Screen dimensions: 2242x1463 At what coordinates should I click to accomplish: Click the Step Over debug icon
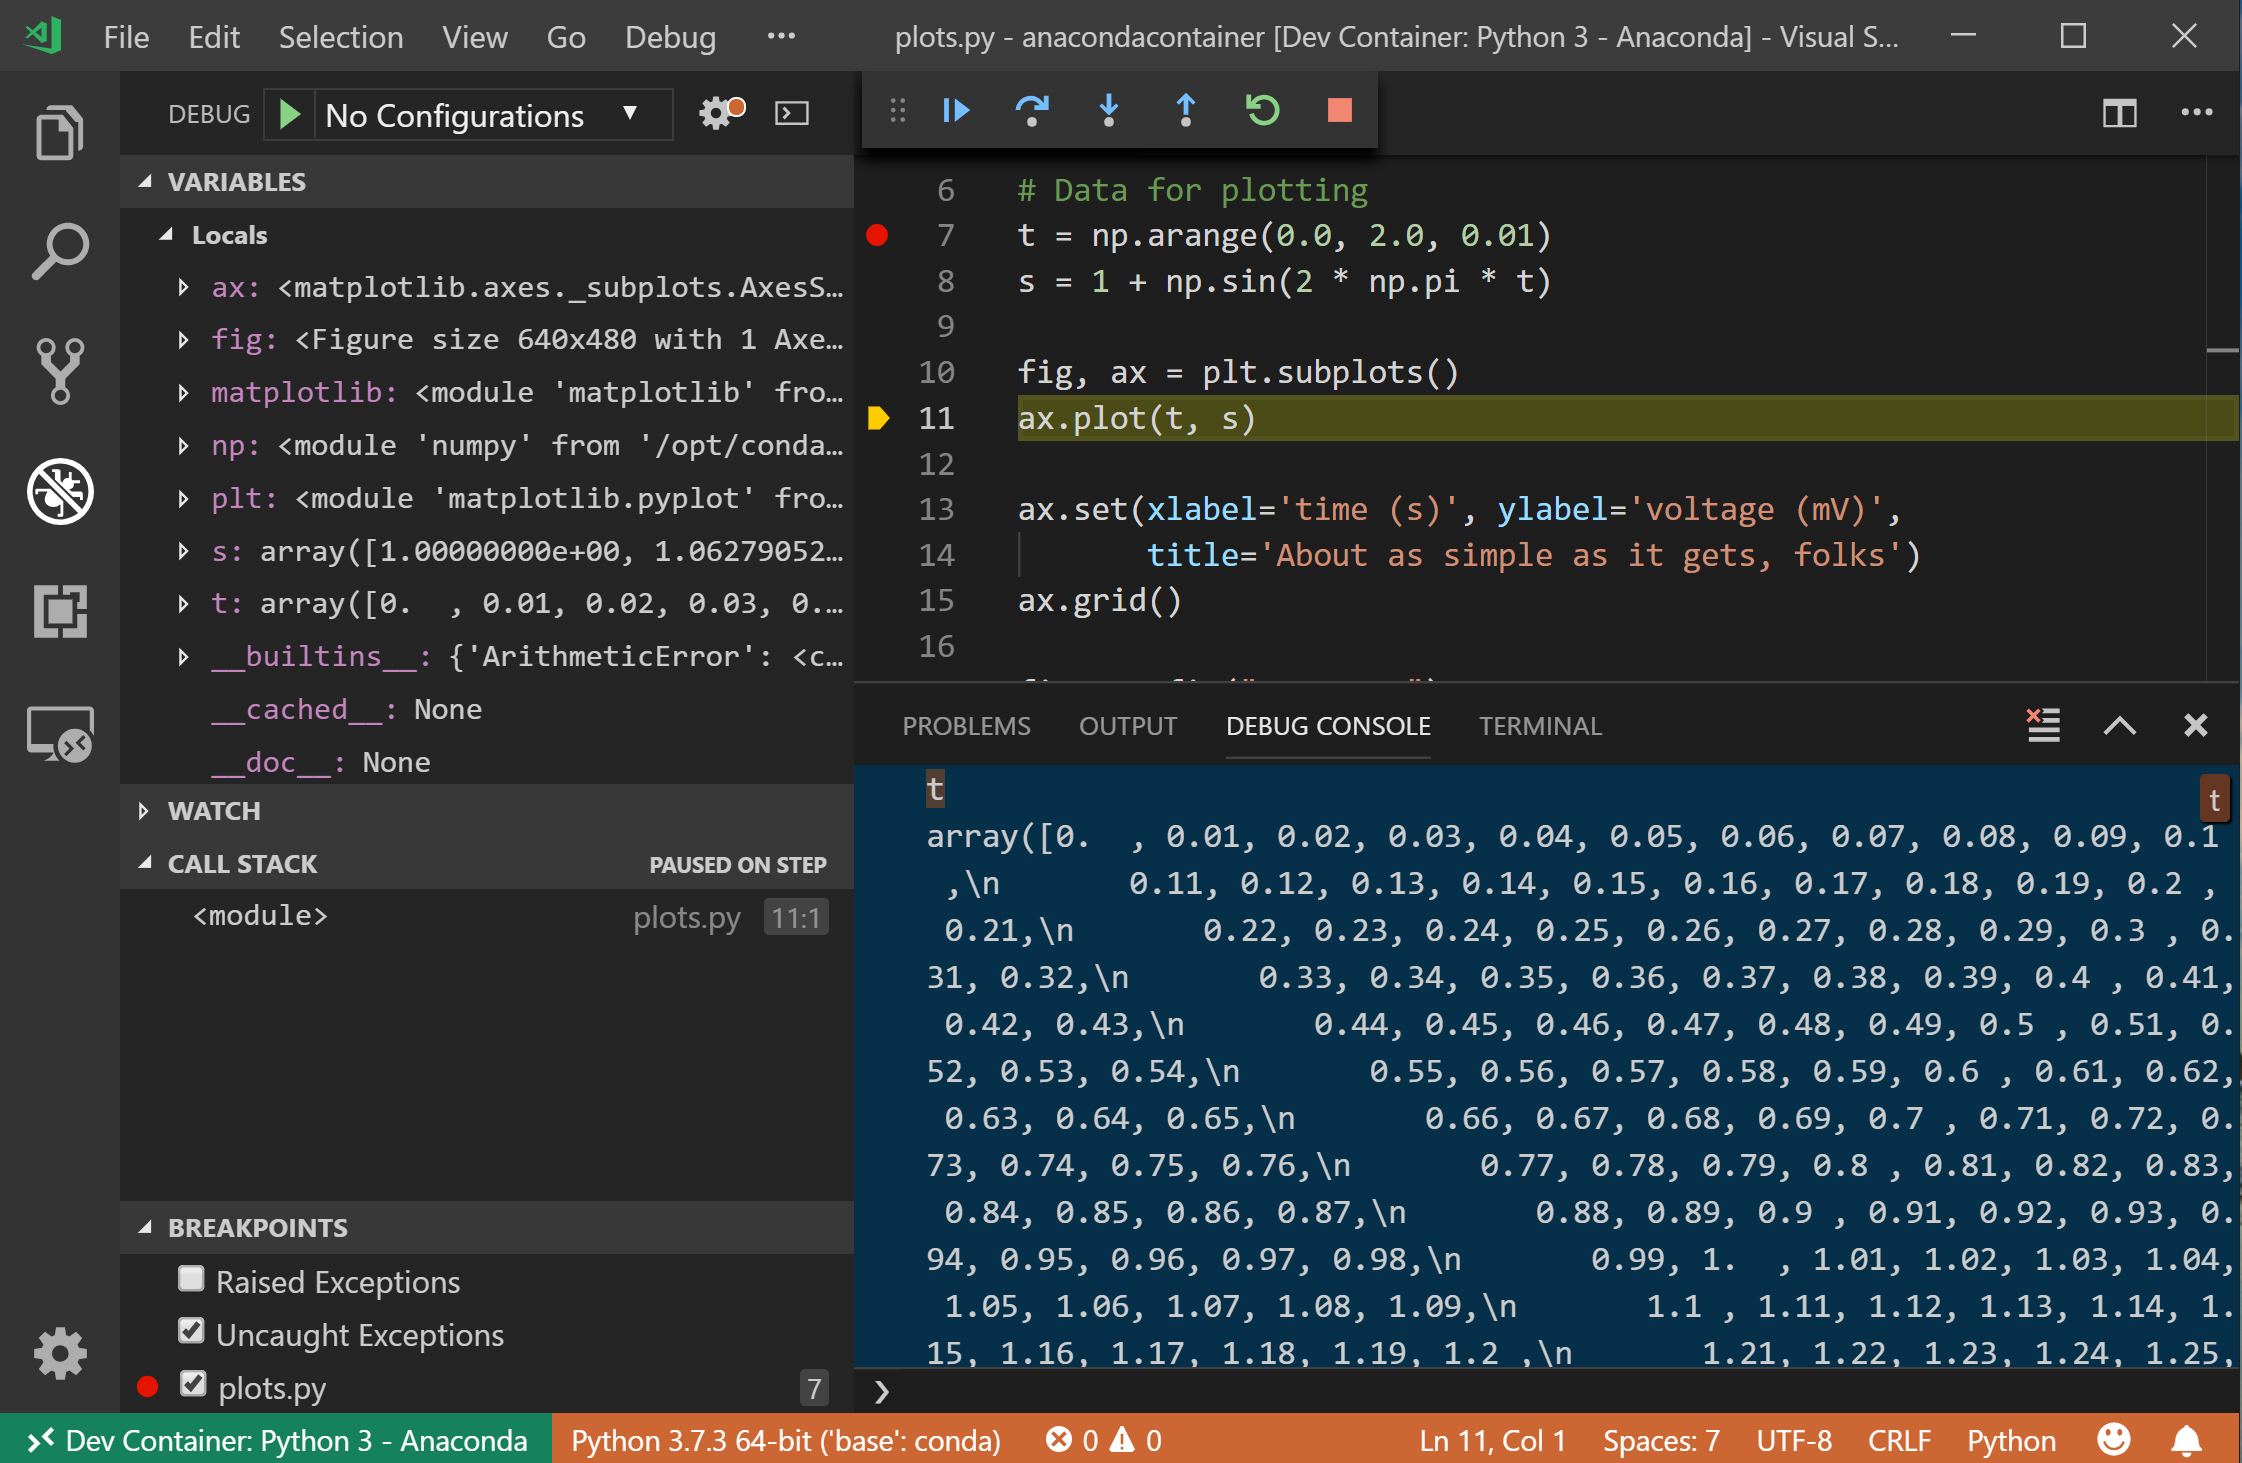point(1031,111)
